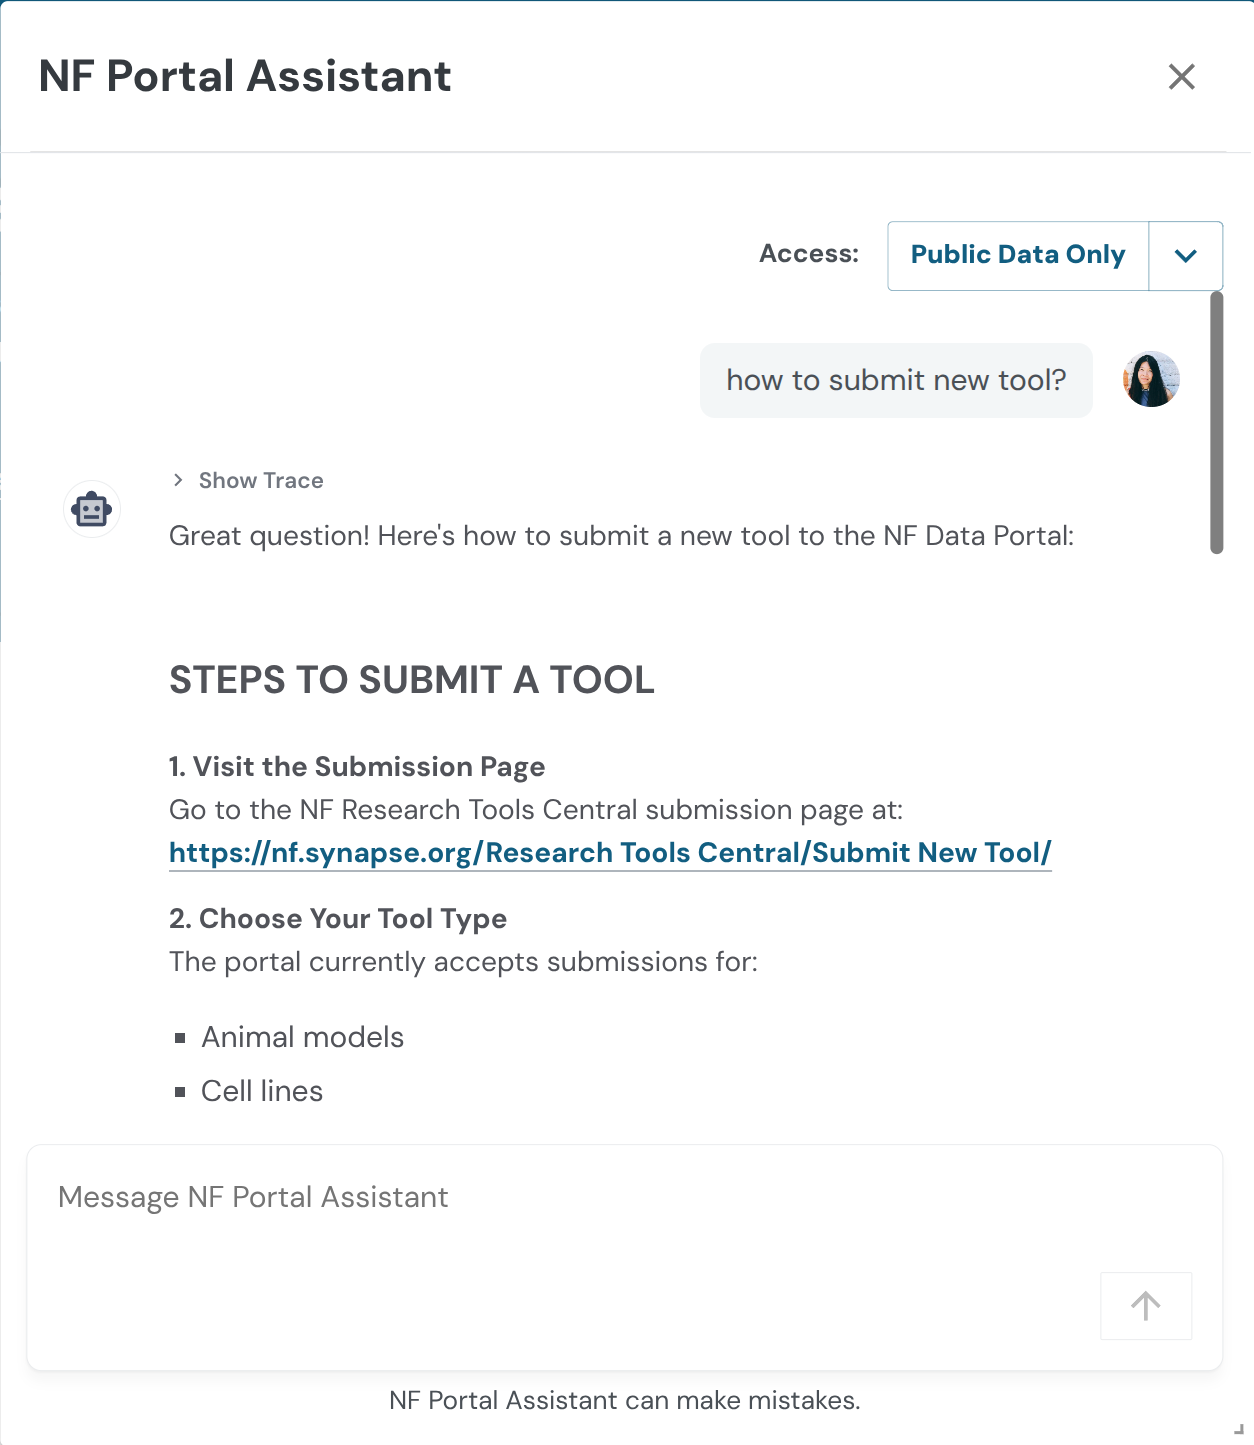Click '1. Visit the Submission Page' text
1254x1445 pixels.
(357, 767)
